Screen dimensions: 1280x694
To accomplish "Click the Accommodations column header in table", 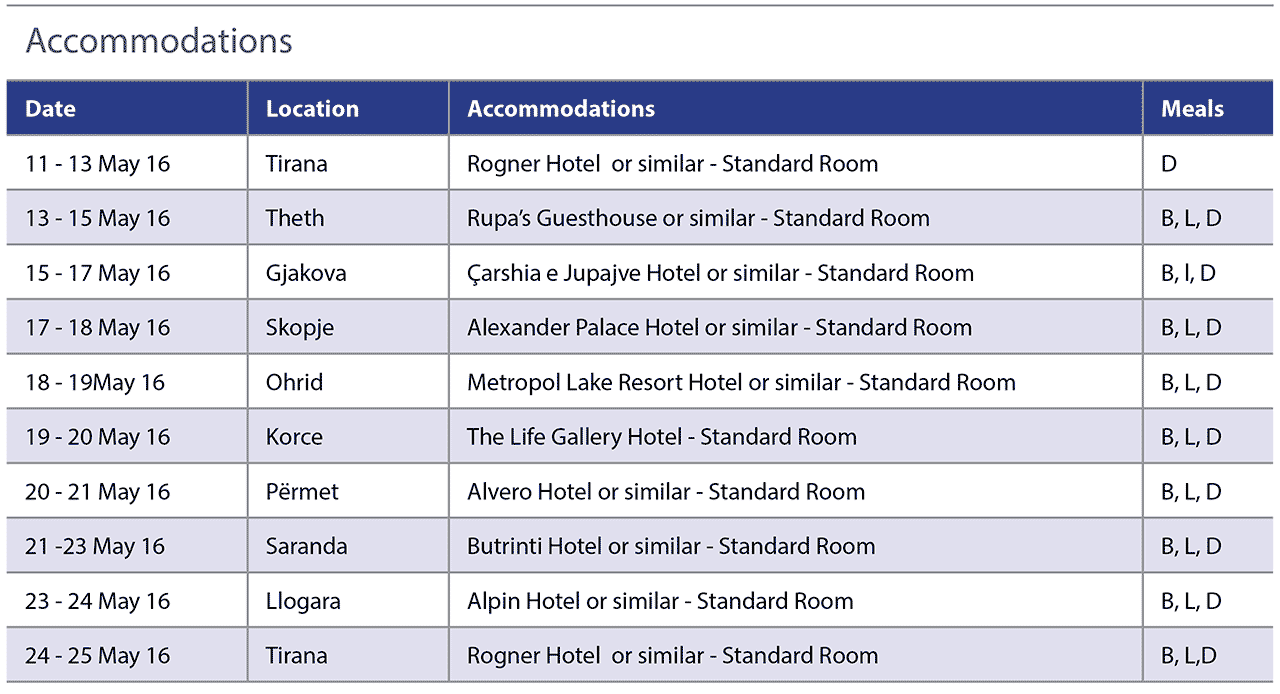I will tap(561, 109).
